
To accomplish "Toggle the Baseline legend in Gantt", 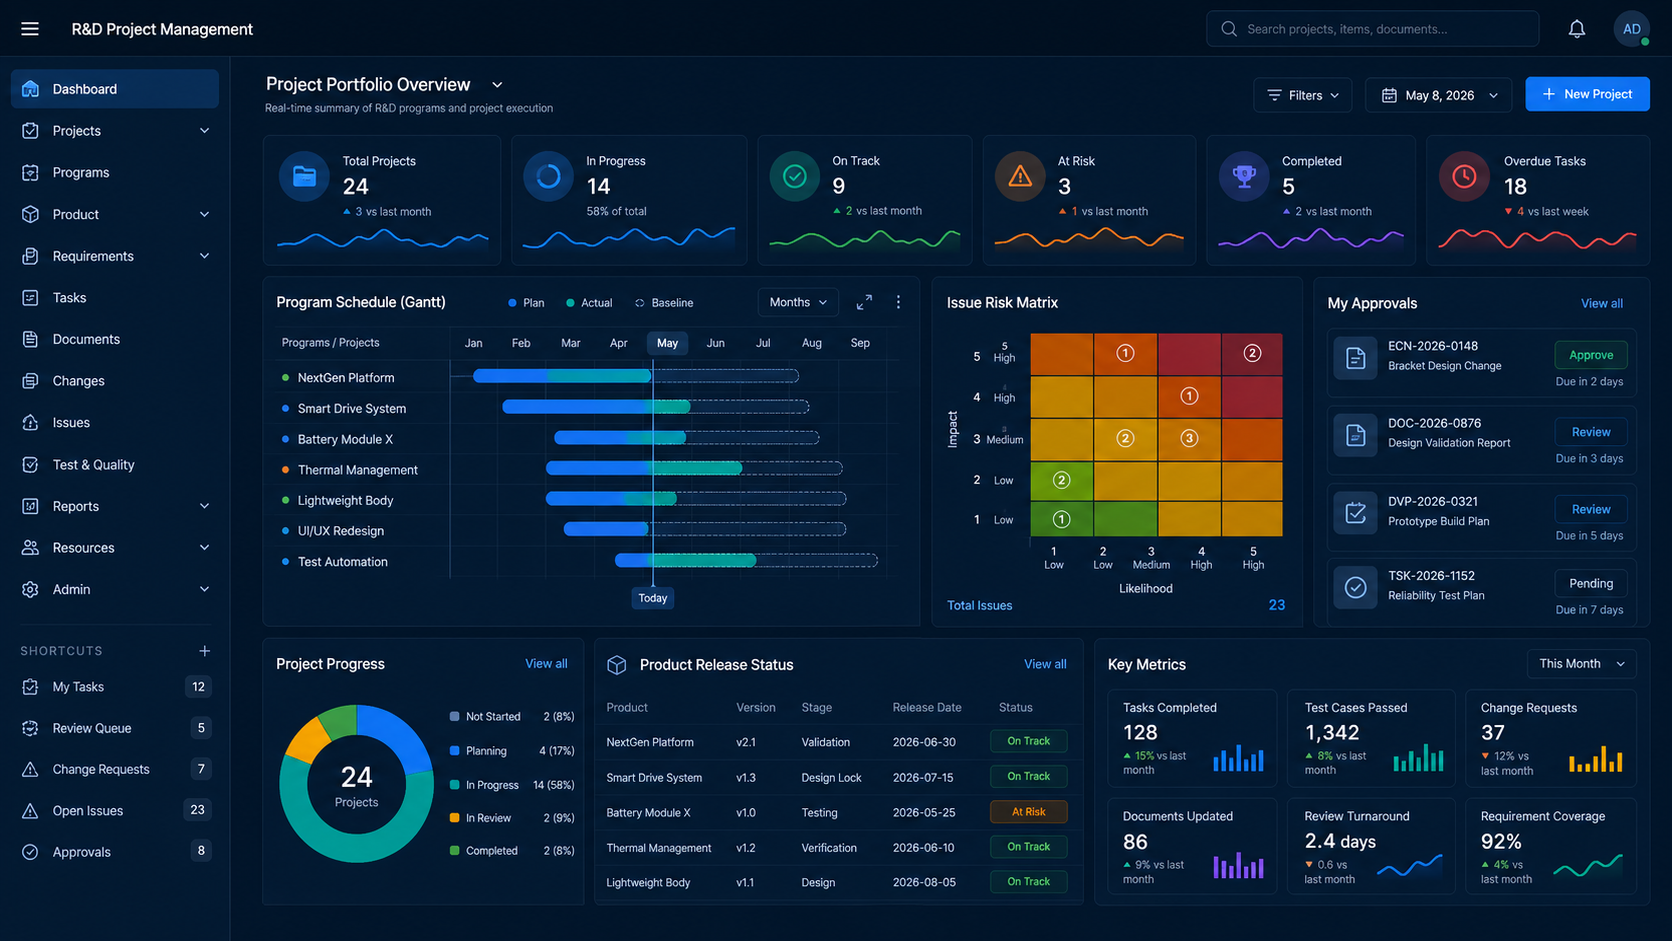I will click(664, 303).
